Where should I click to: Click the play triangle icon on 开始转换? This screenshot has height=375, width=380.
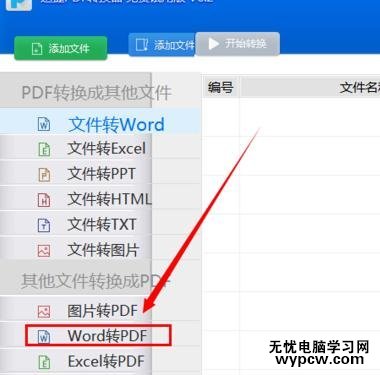[213, 44]
